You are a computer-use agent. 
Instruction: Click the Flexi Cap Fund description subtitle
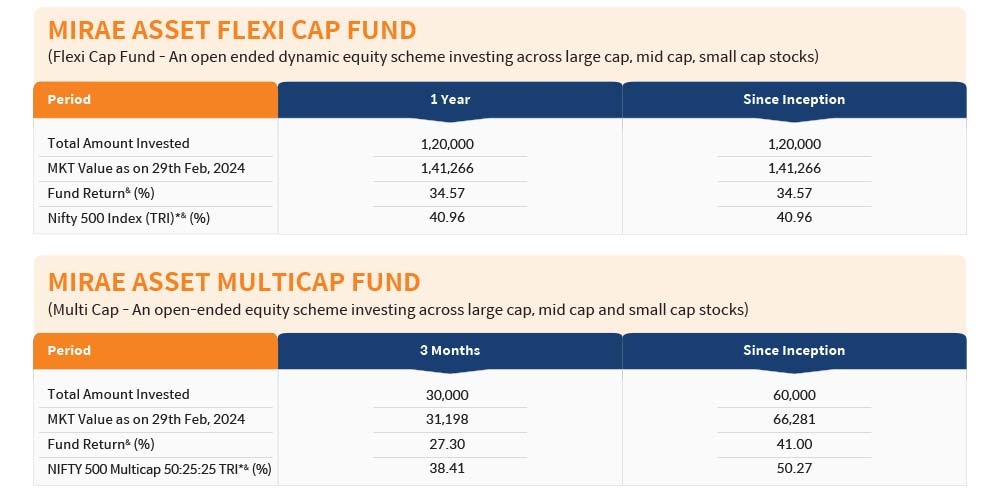point(433,57)
